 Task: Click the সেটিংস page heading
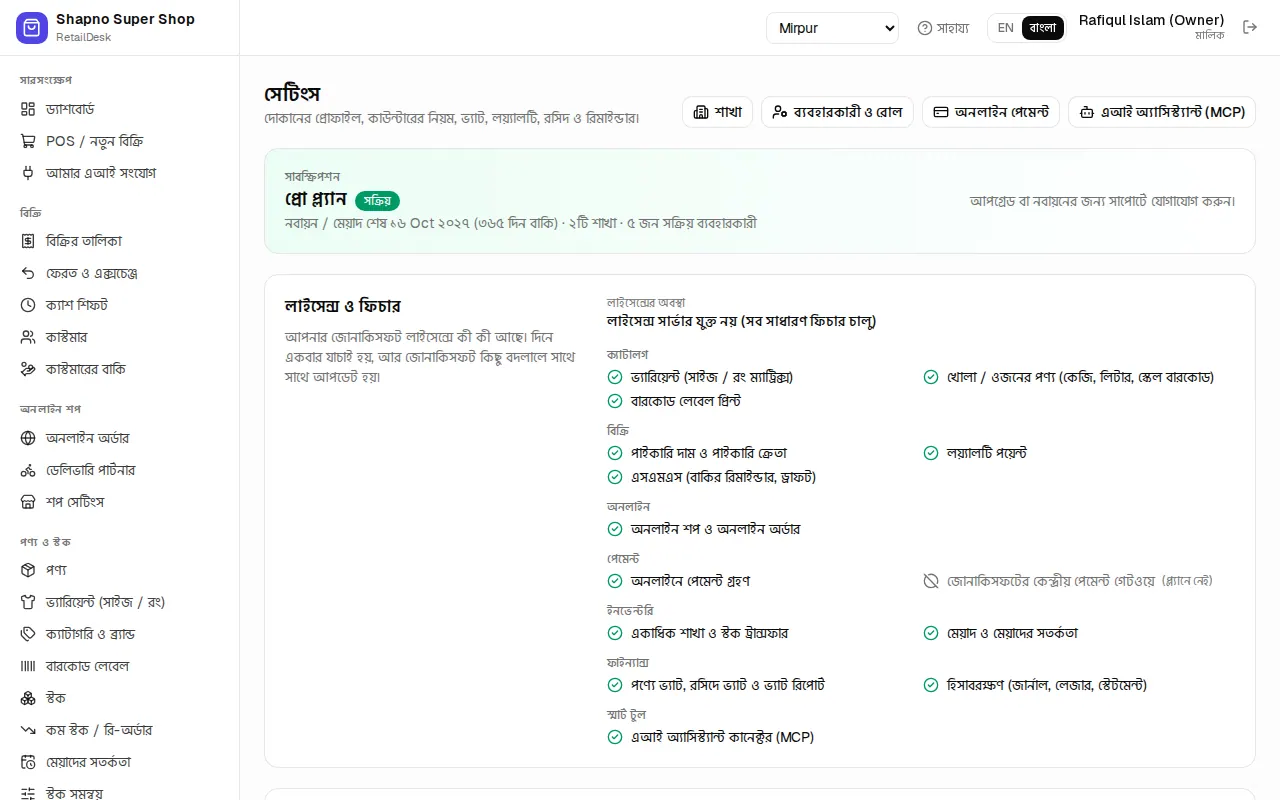point(292,94)
